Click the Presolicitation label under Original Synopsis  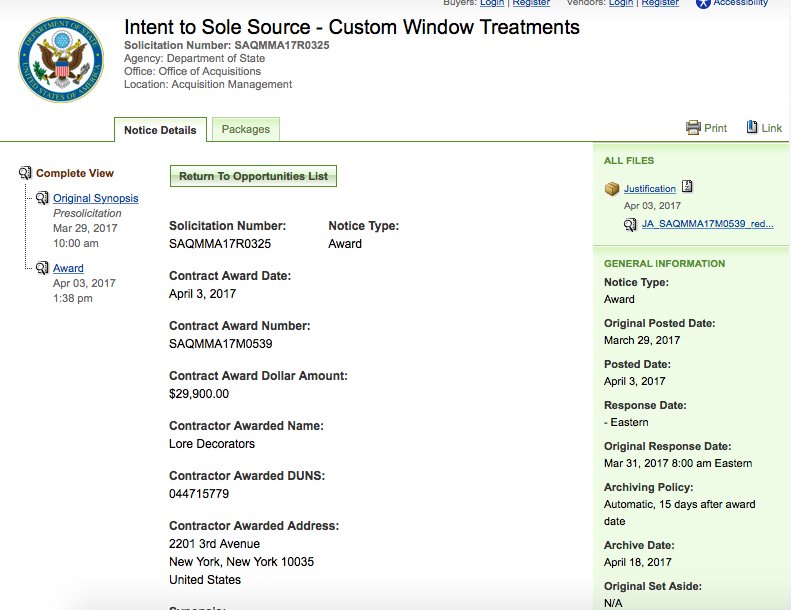click(x=87, y=213)
